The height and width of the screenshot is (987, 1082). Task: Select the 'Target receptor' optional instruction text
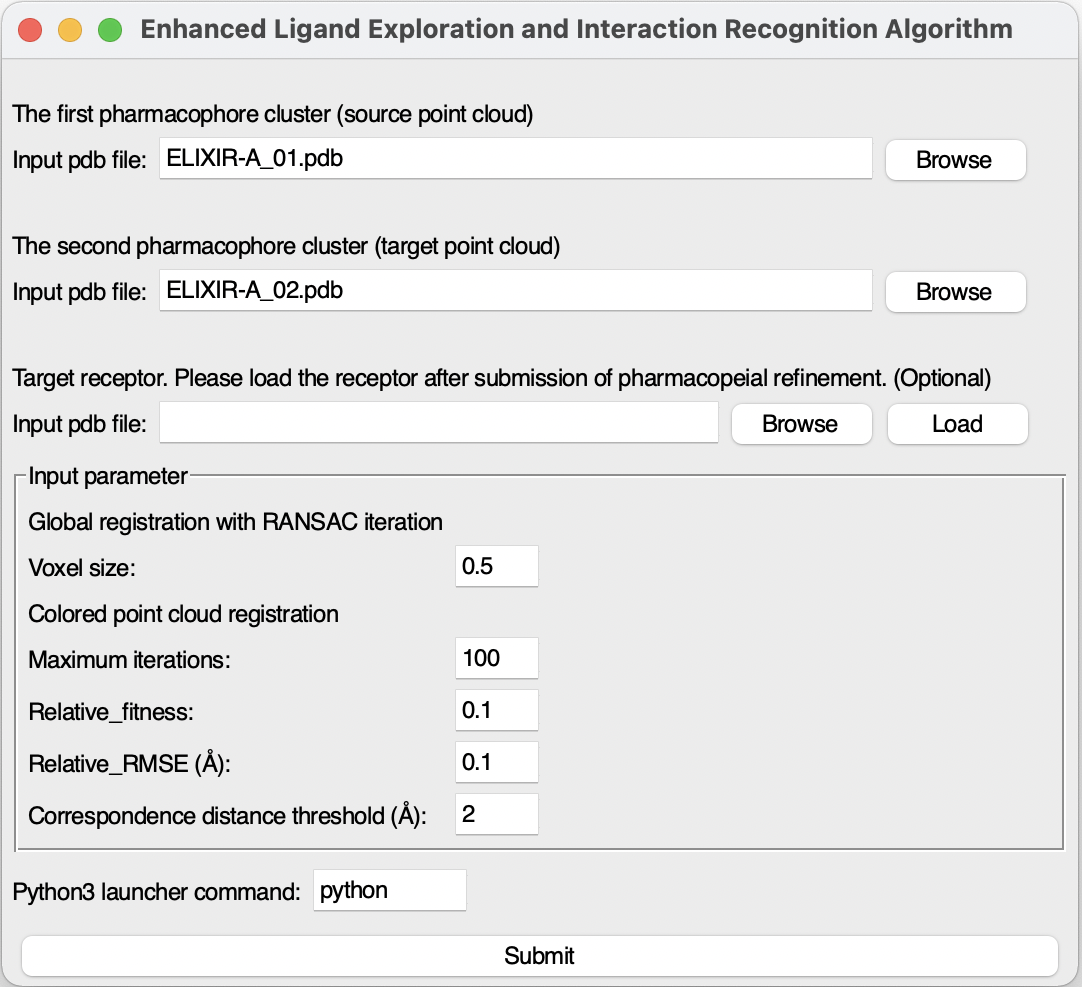point(502,378)
